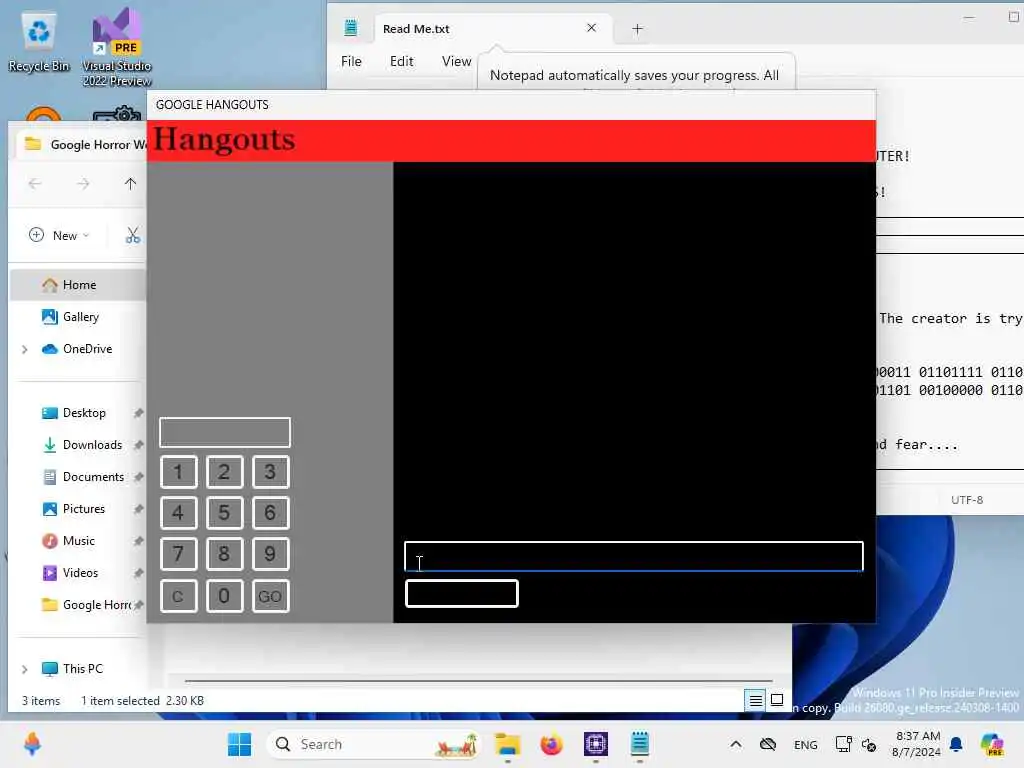Add a new tab in Notepad
The height and width of the screenshot is (768, 1024).
pos(637,29)
